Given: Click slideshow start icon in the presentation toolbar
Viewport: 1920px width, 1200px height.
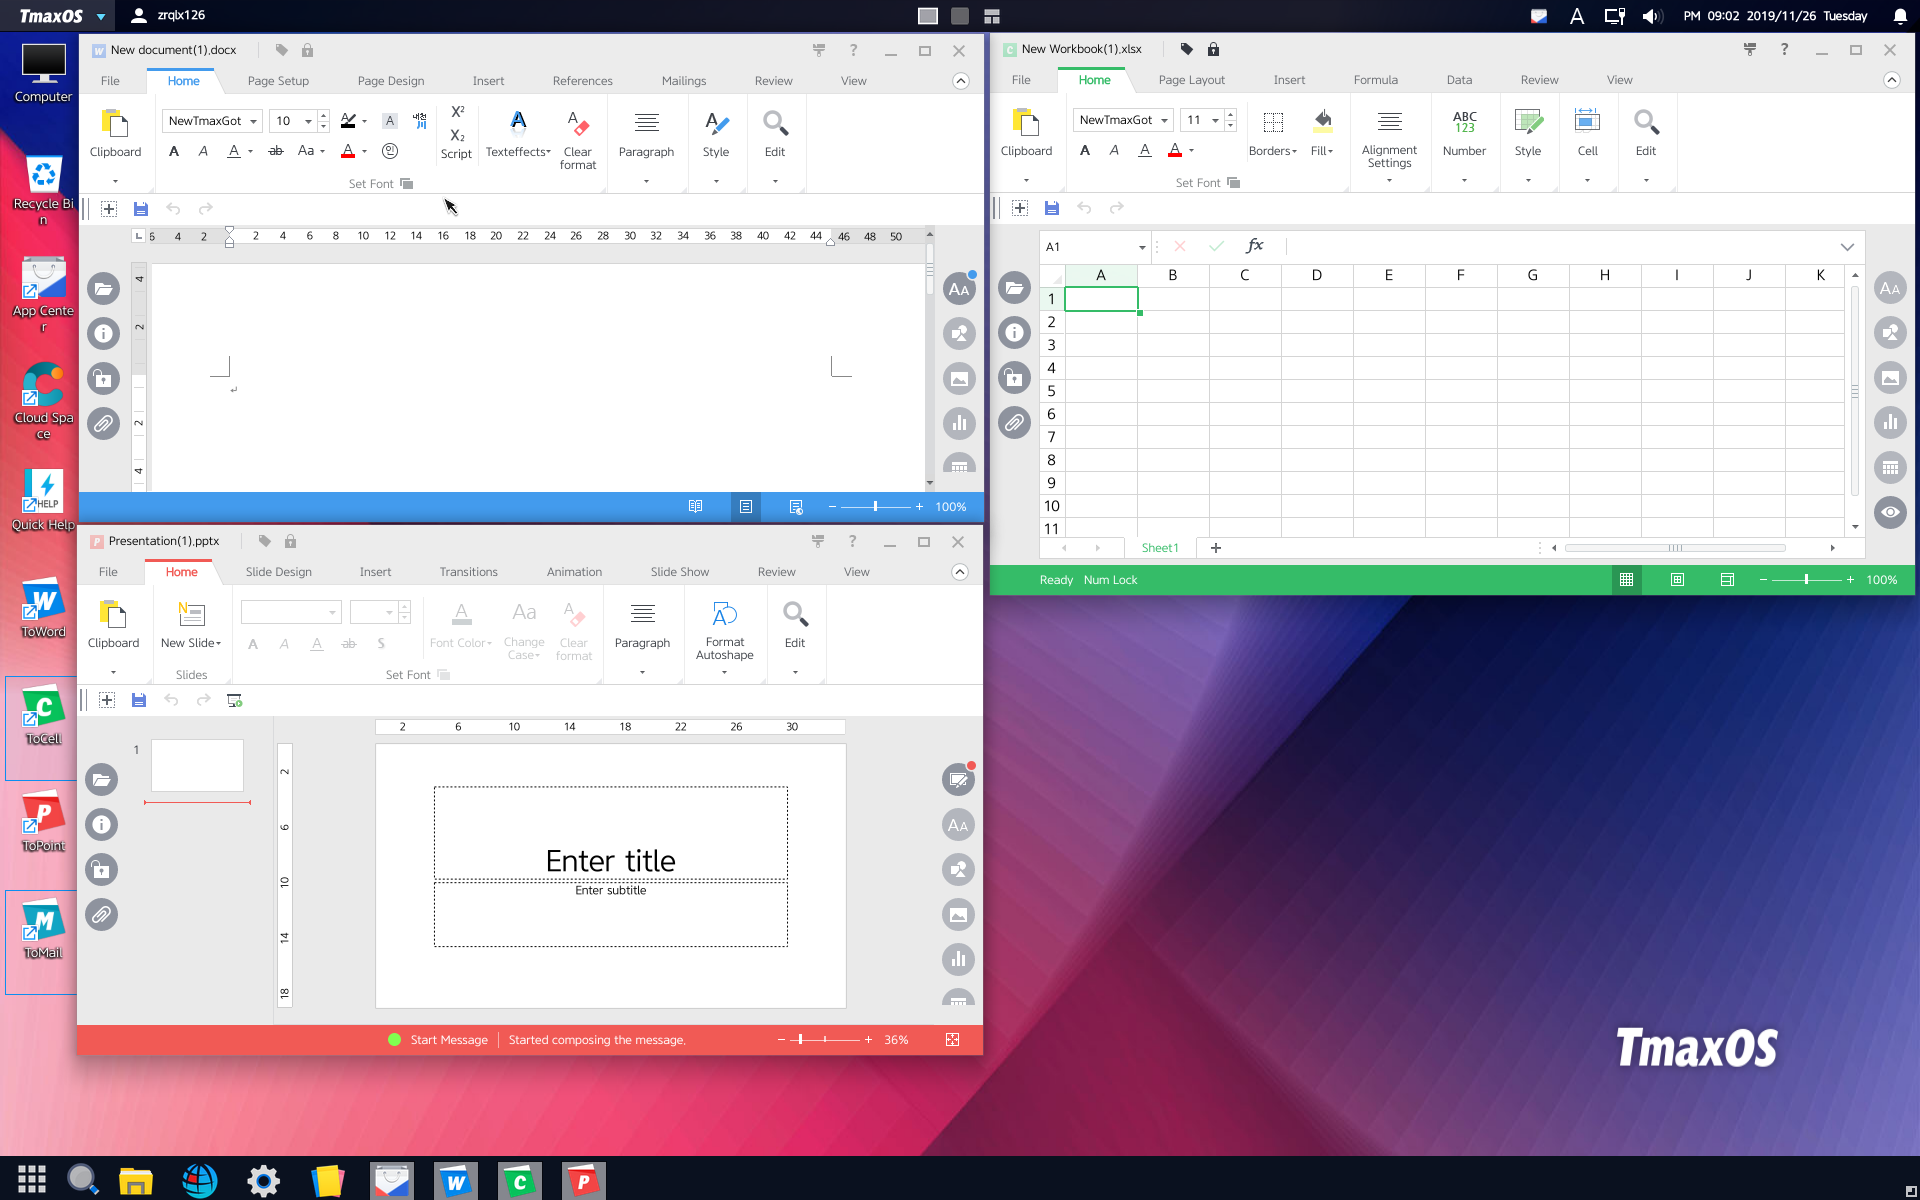Looking at the screenshot, I should pyautogui.click(x=235, y=700).
